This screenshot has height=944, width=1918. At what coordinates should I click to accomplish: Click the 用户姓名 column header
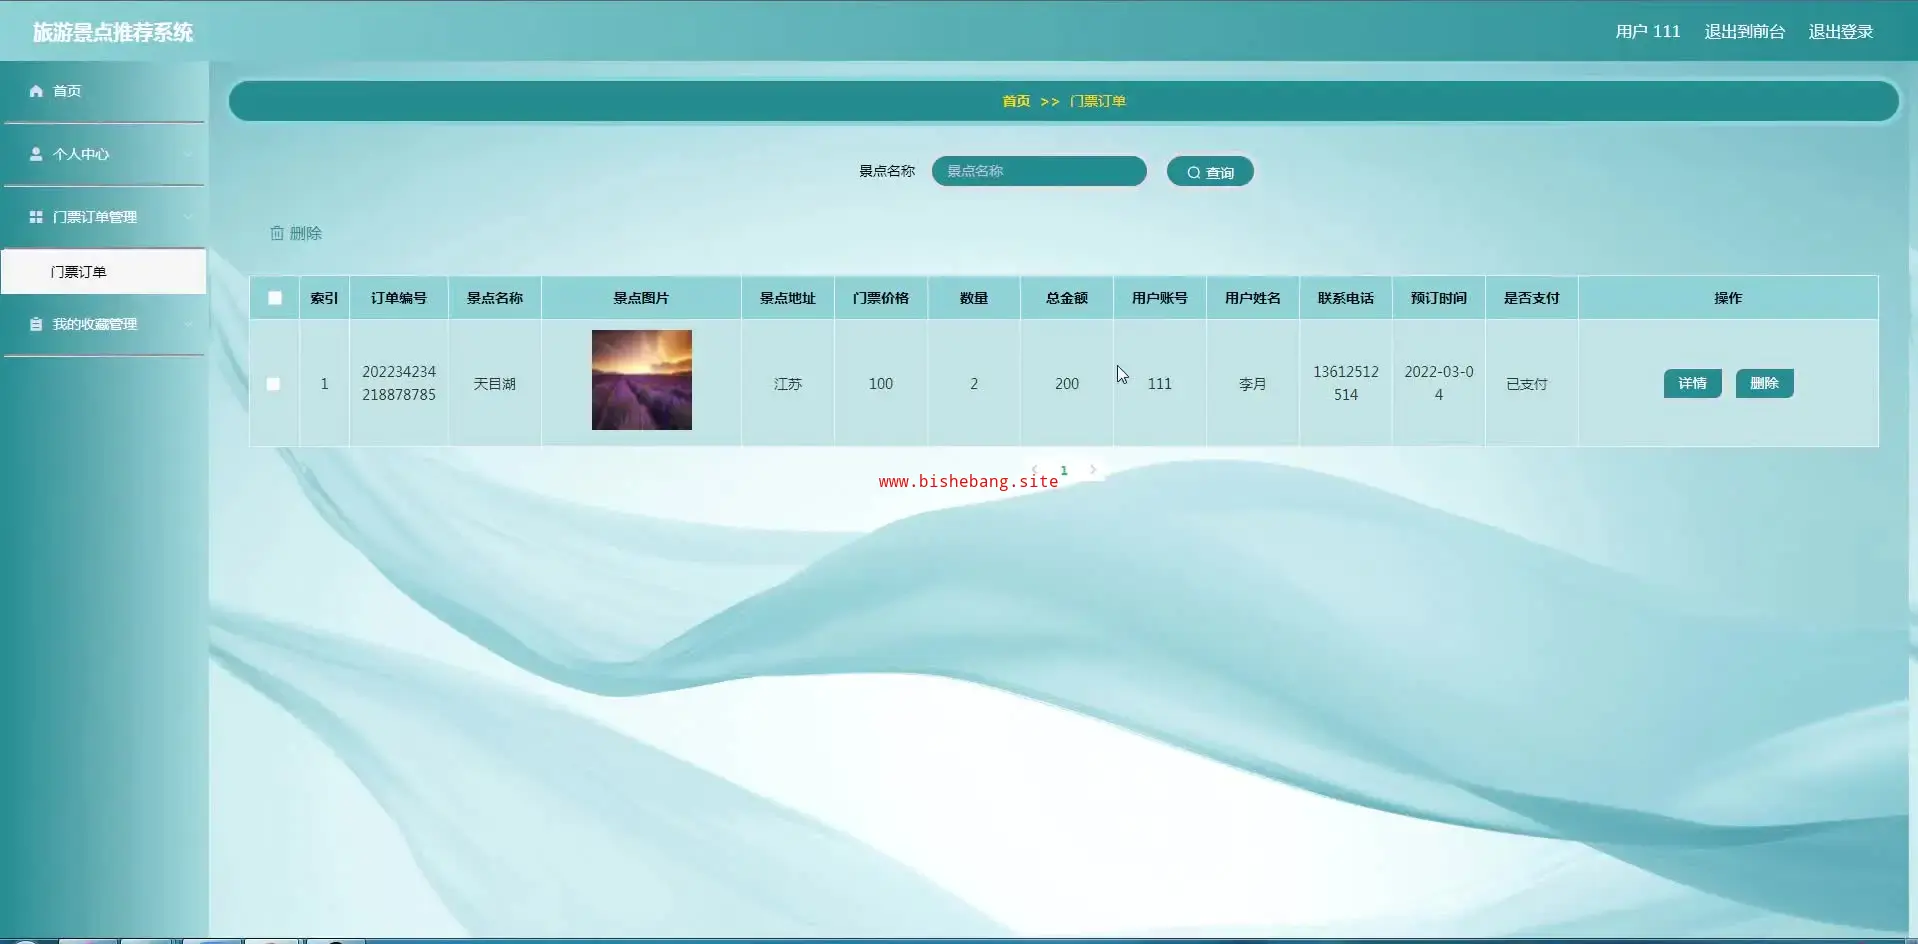[1253, 298]
